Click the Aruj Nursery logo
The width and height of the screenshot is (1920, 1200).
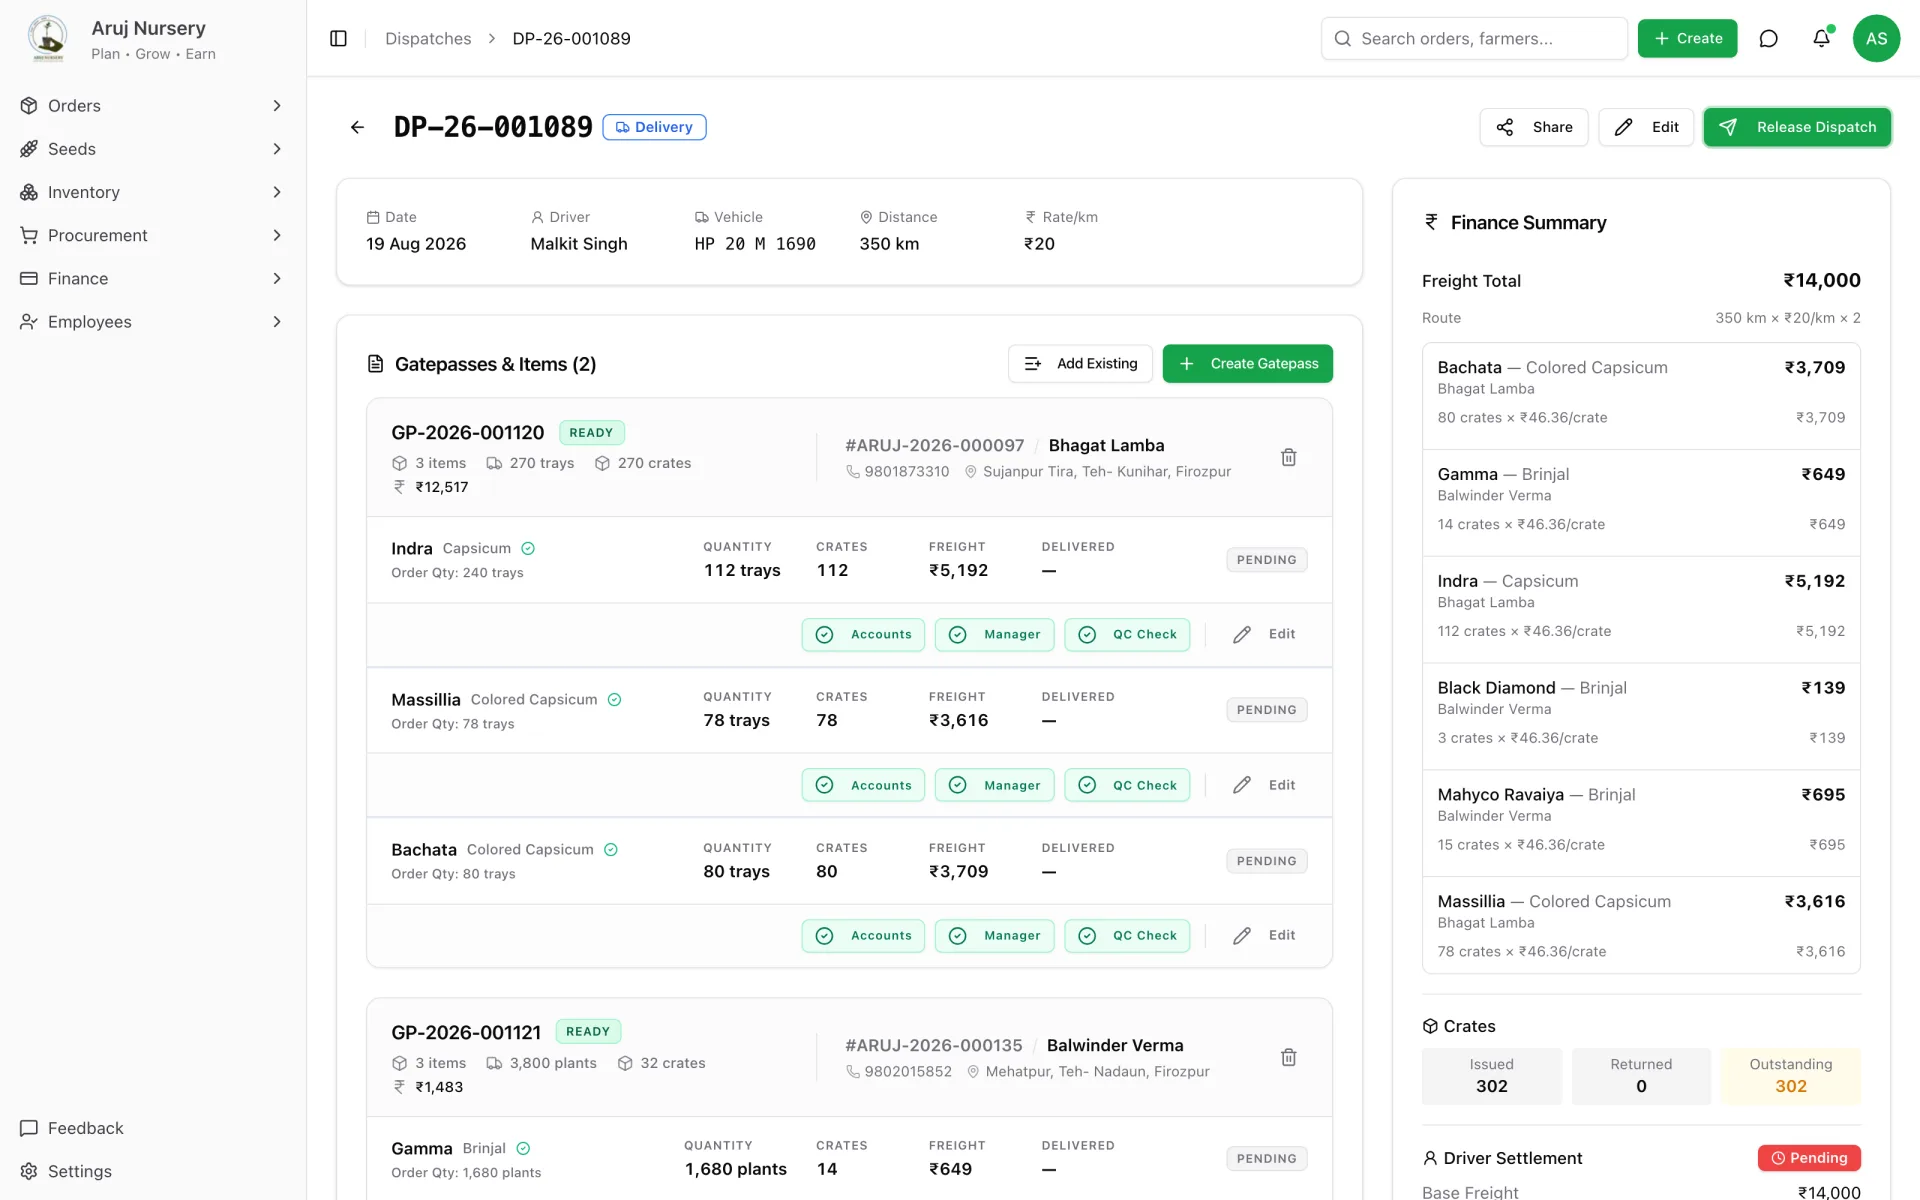[47, 38]
